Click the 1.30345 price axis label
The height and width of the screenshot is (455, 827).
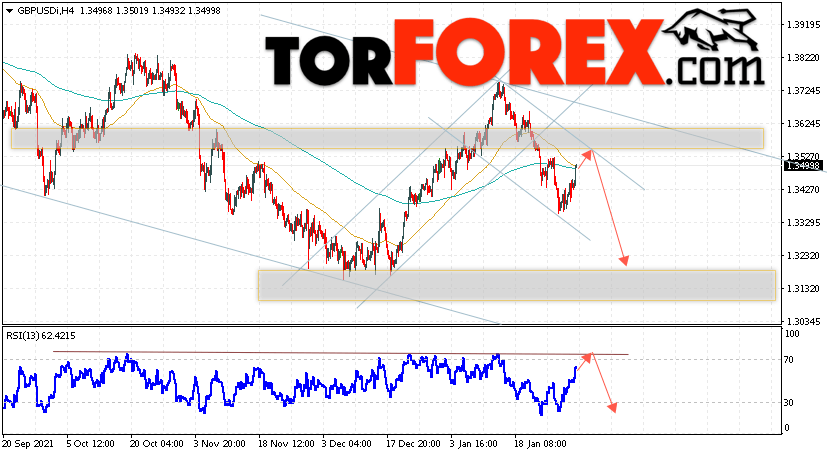[x=803, y=322]
